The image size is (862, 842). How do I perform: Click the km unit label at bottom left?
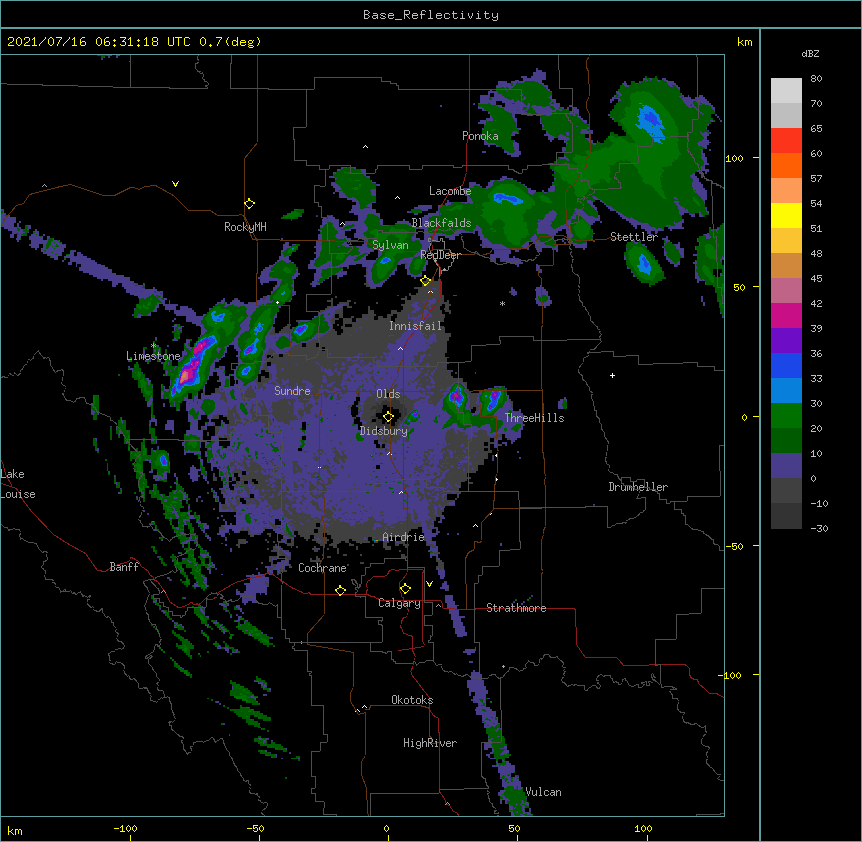point(15,830)
